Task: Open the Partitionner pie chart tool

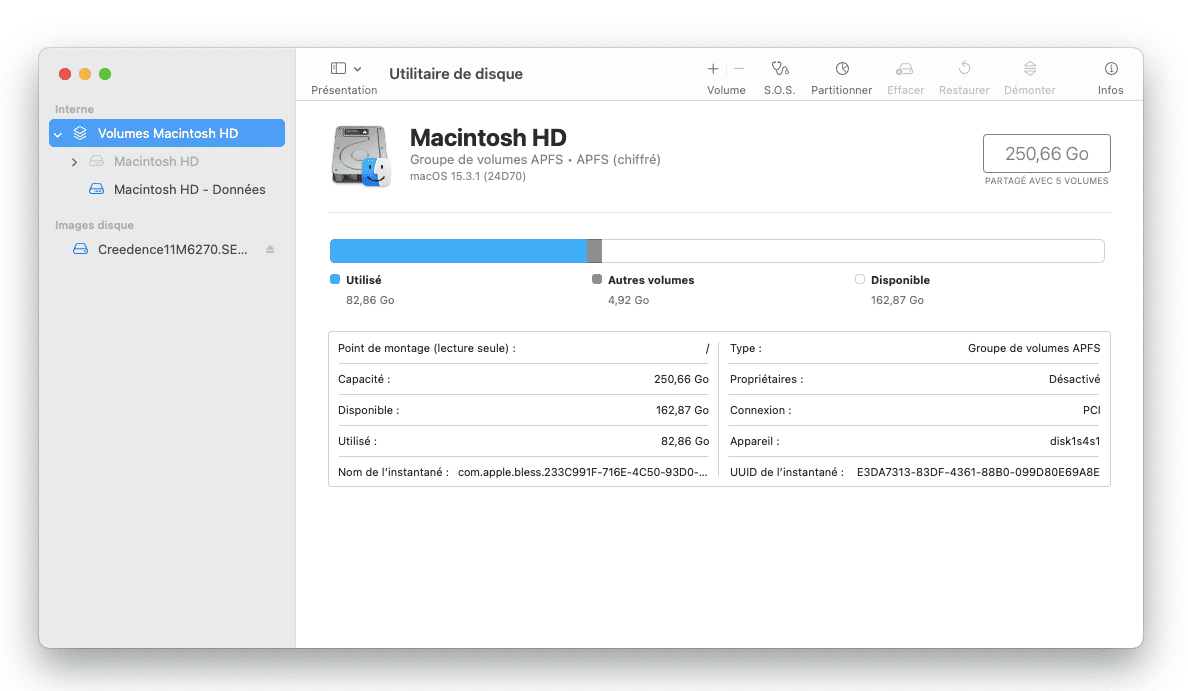Action: point(842,69)
